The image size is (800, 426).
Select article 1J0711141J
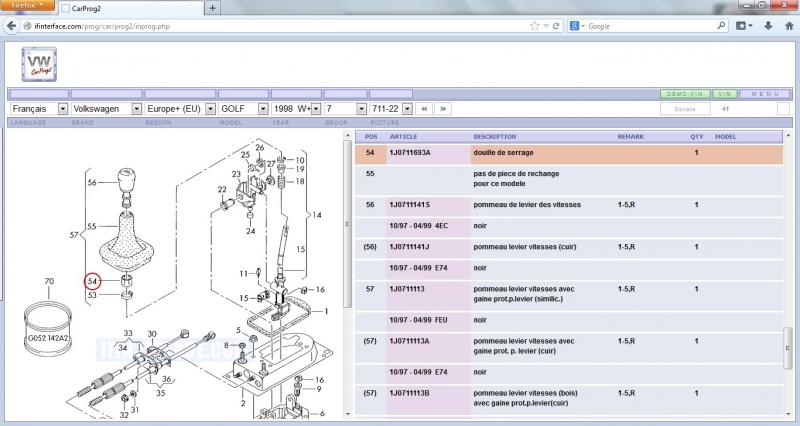pyautogui.click(x=409, y=246)
